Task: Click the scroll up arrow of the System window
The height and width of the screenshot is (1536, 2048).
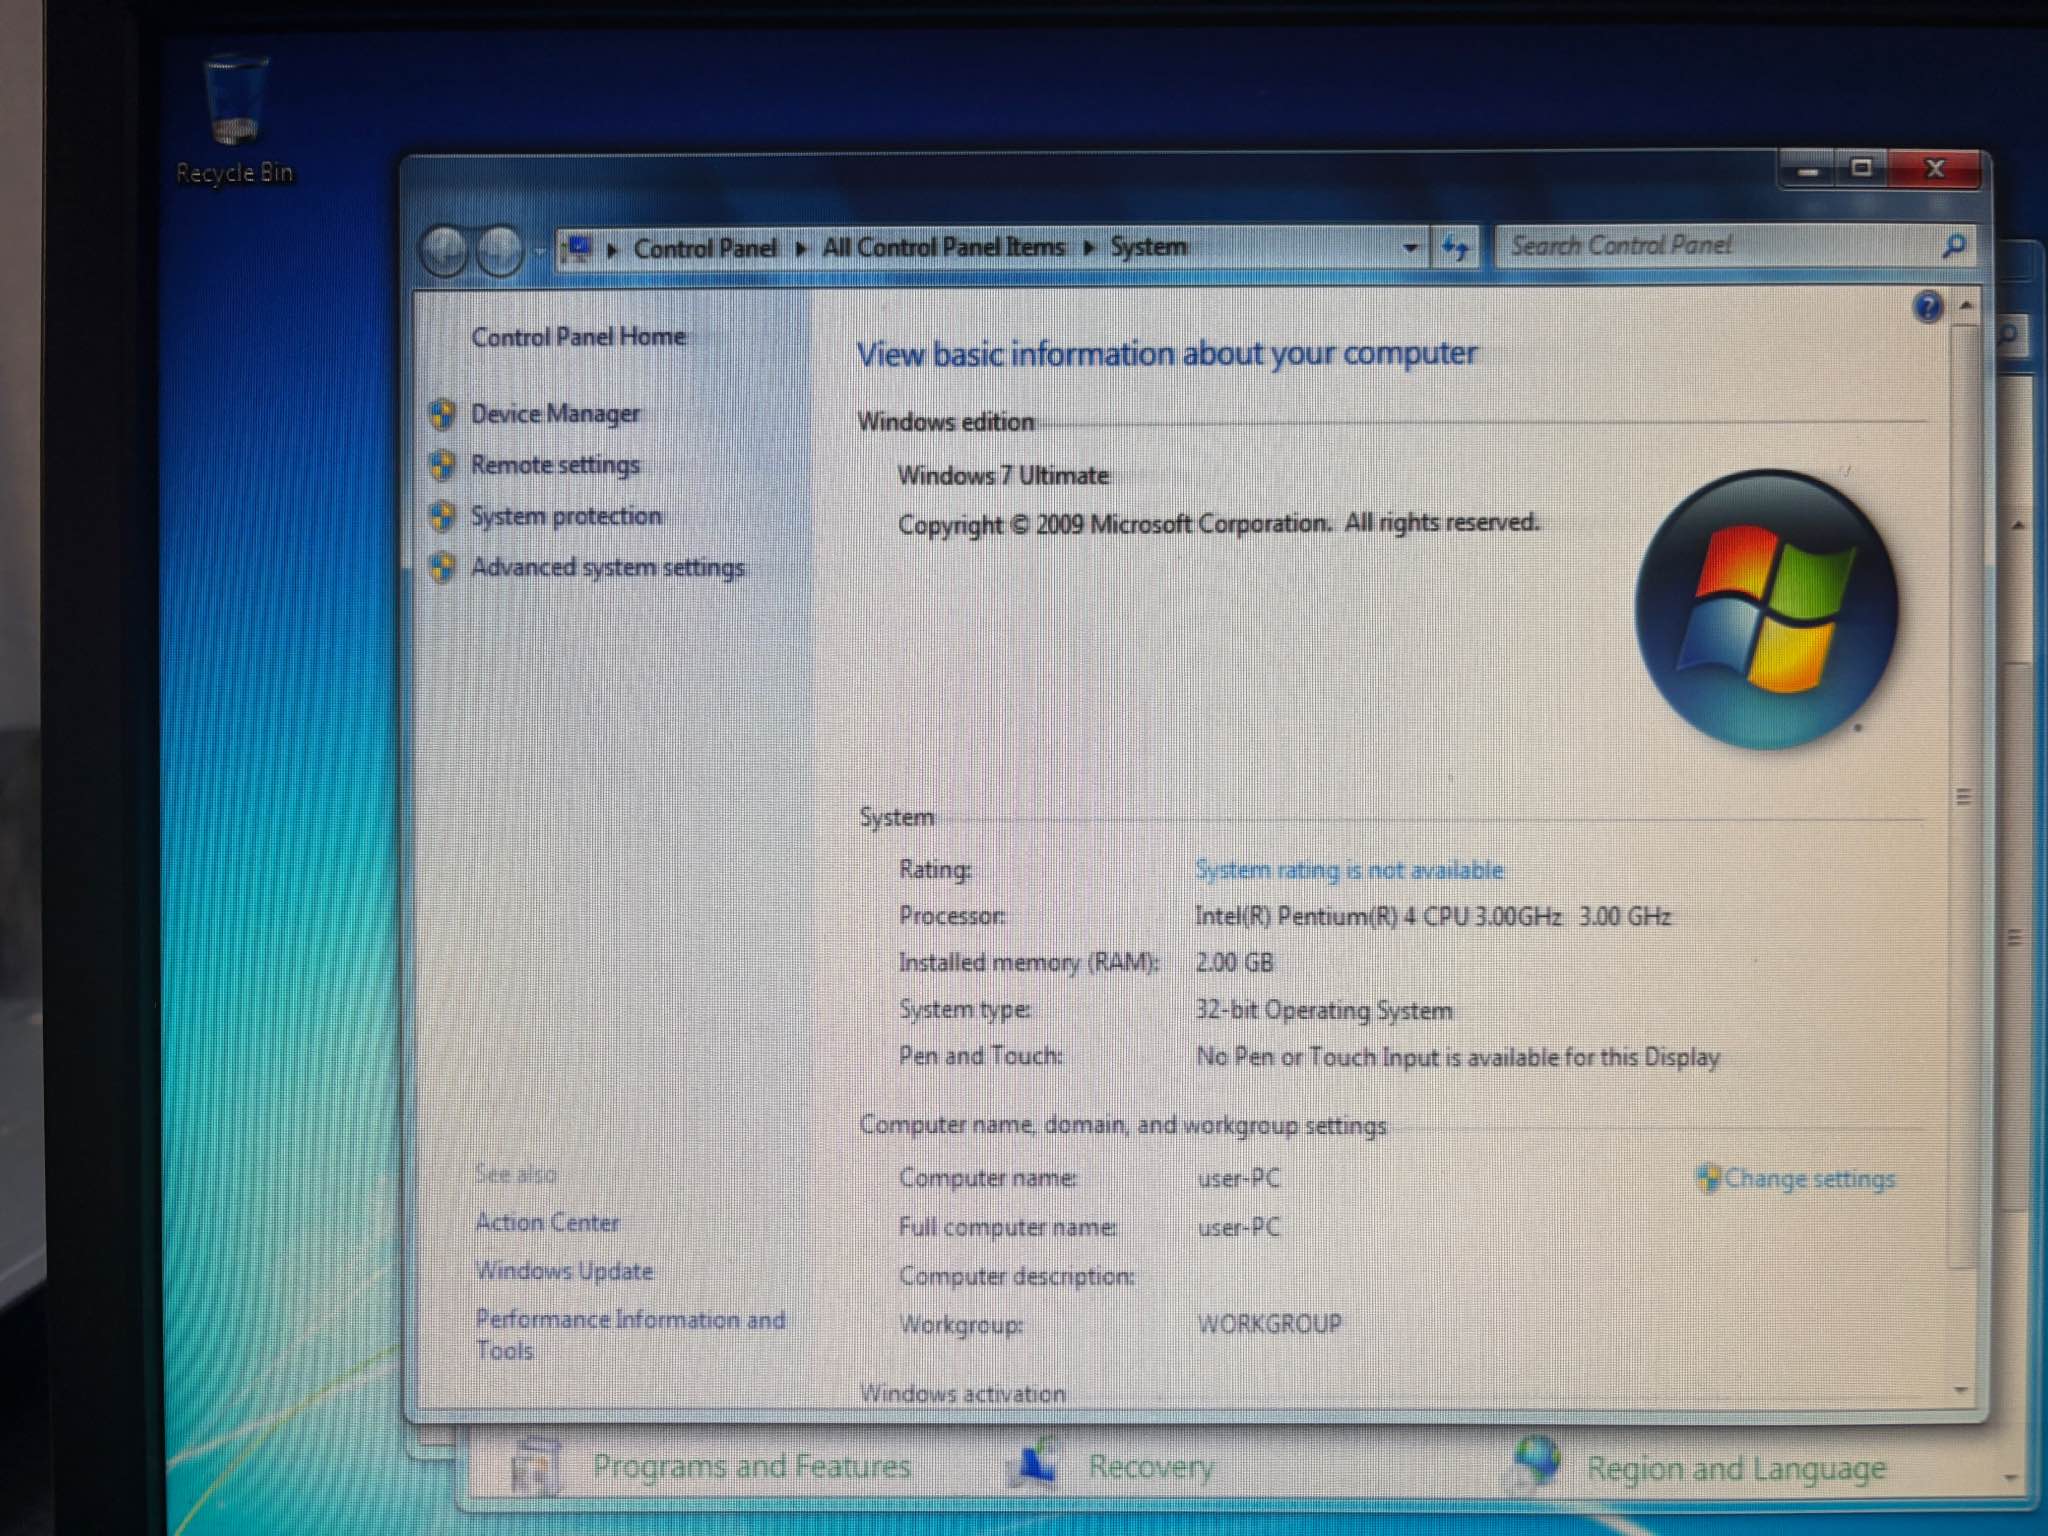Action: coord(1965,304)
